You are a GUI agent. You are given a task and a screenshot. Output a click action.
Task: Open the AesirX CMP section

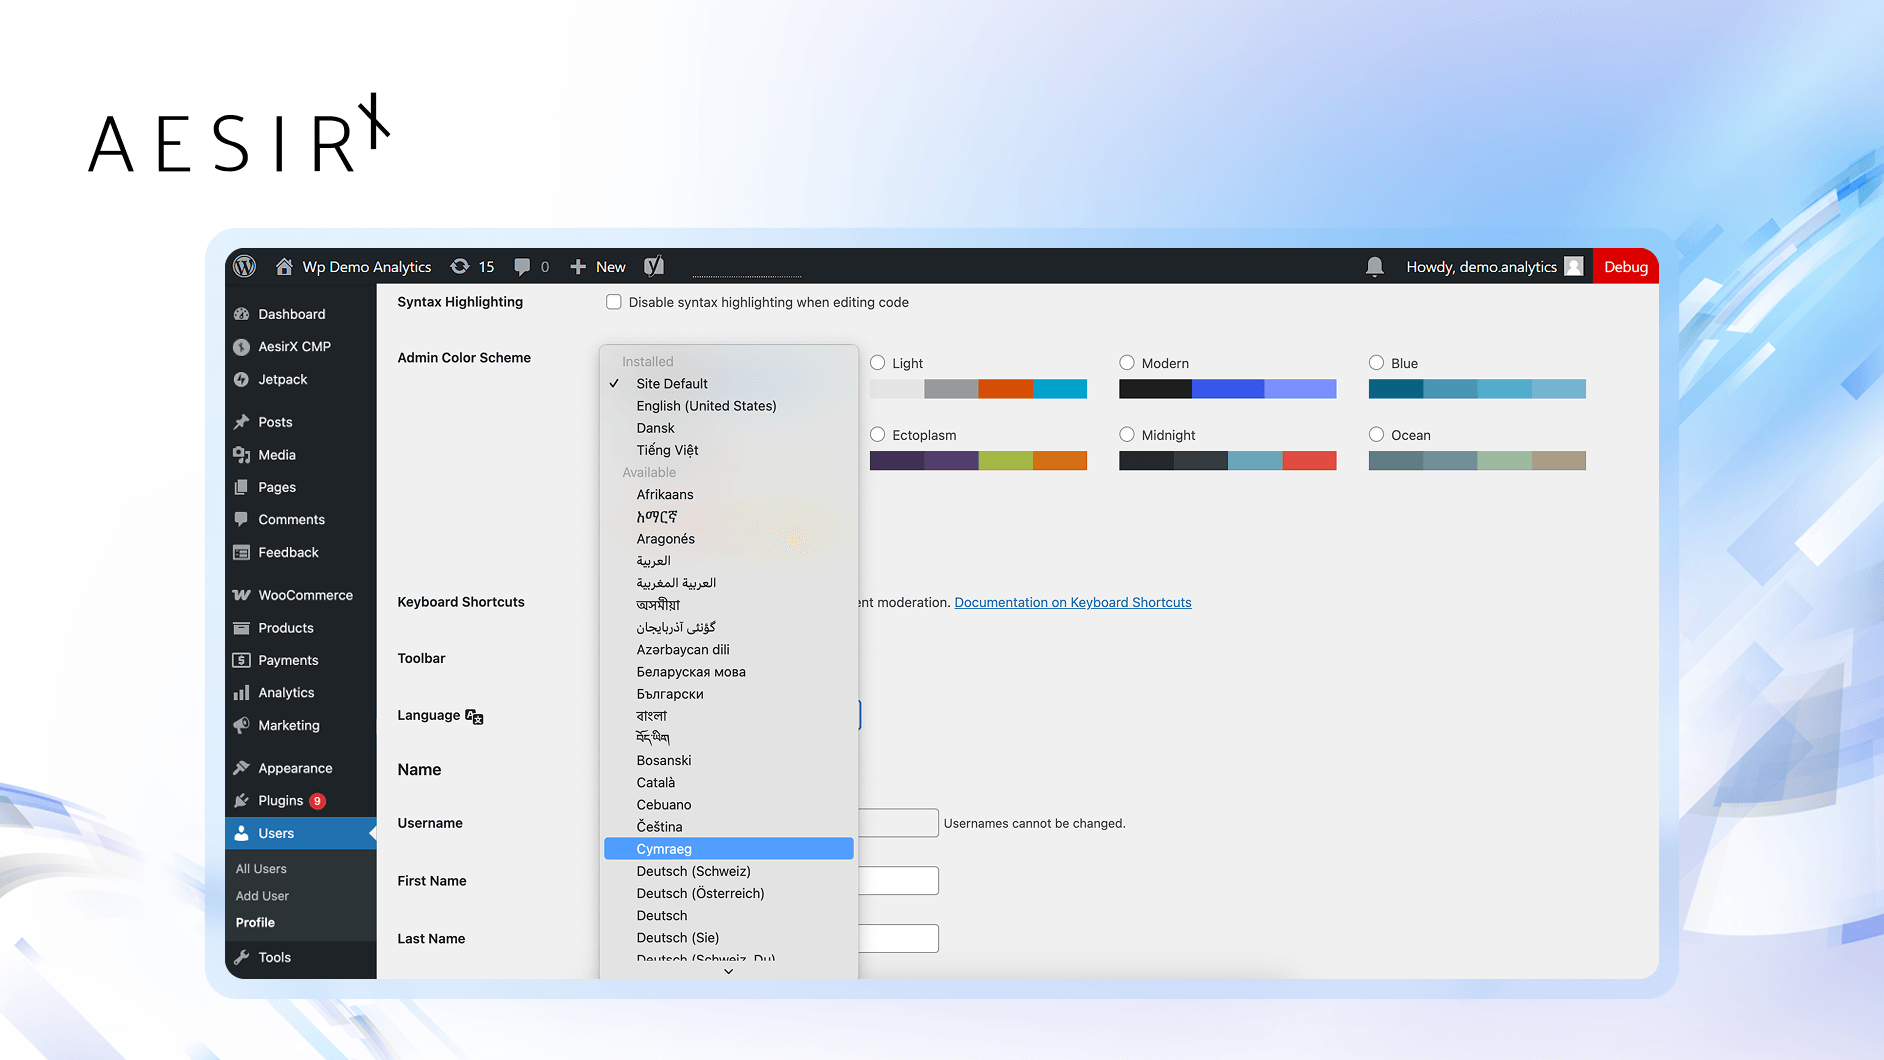tap(293, 346)
